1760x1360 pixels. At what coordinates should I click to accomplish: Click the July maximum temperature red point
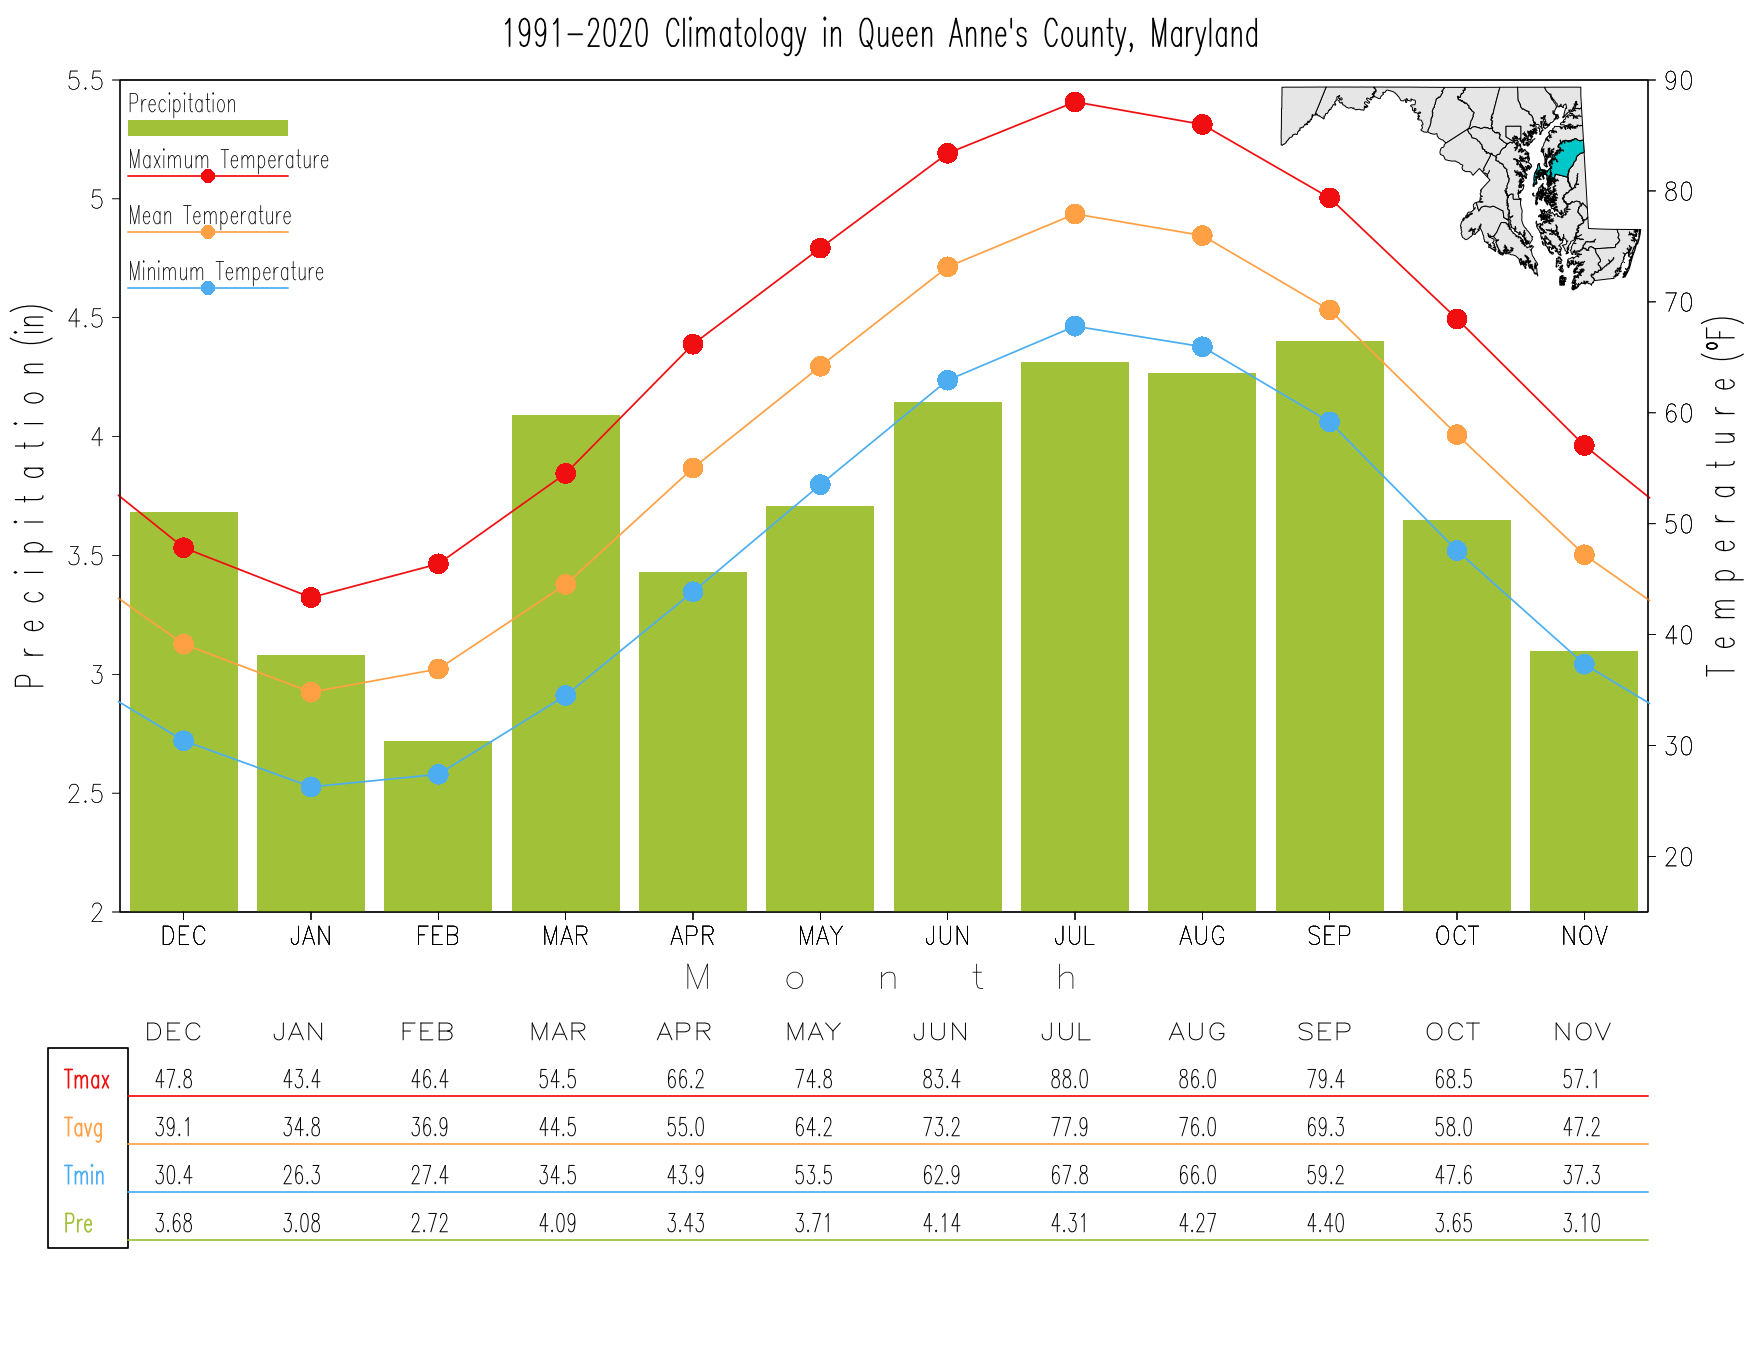coord(1075,102)
